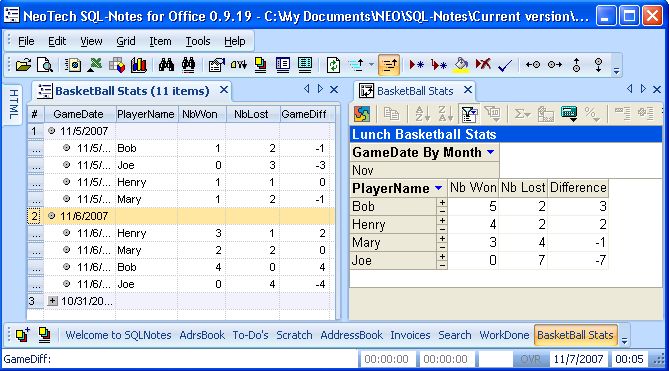The image size is (669, 371).
Task: Open the Help menu
Action: click(x=235, y=41)
